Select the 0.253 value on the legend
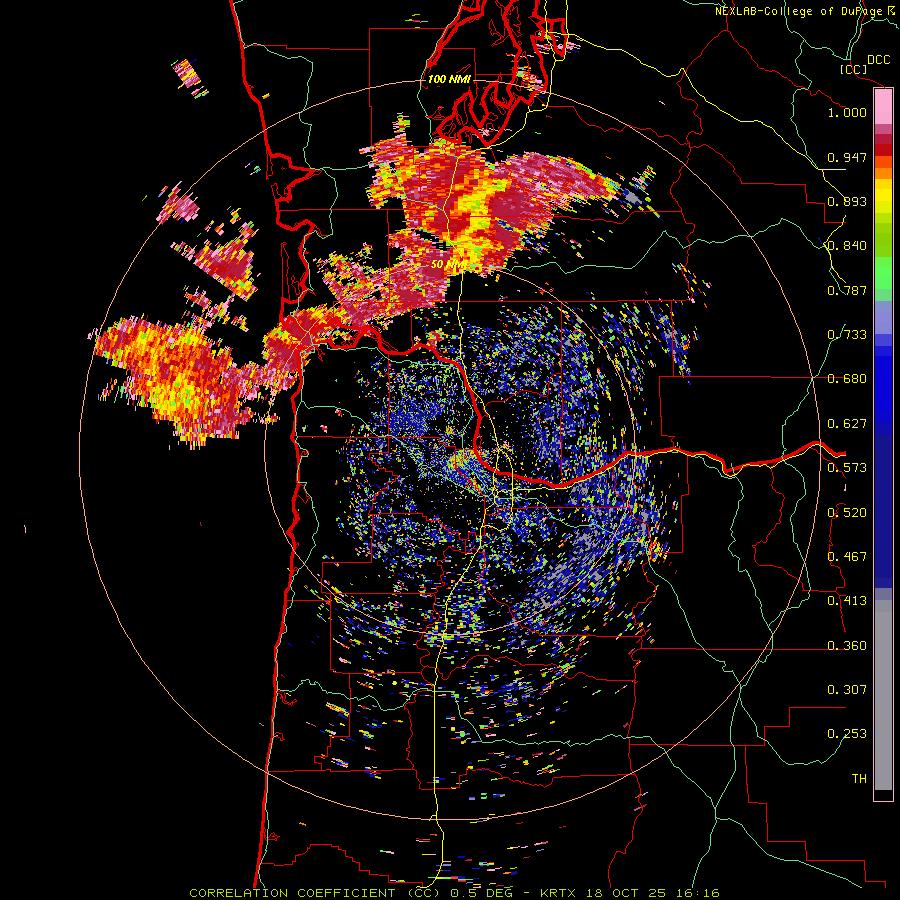900x900 pixels. [847, 734]
